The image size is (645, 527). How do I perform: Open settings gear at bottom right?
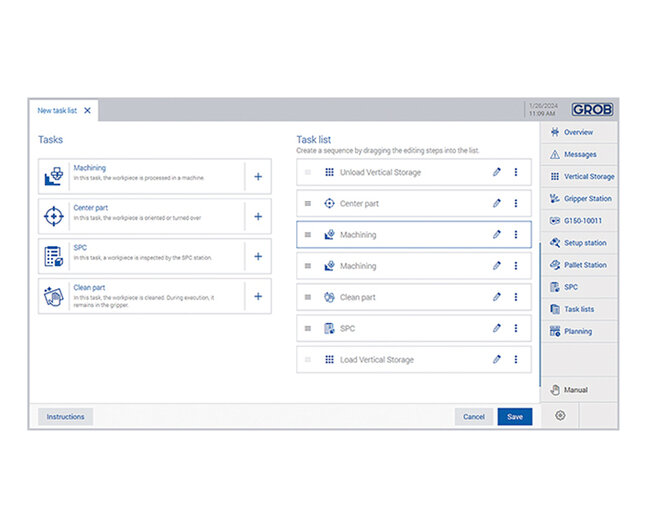coord(560,416)
